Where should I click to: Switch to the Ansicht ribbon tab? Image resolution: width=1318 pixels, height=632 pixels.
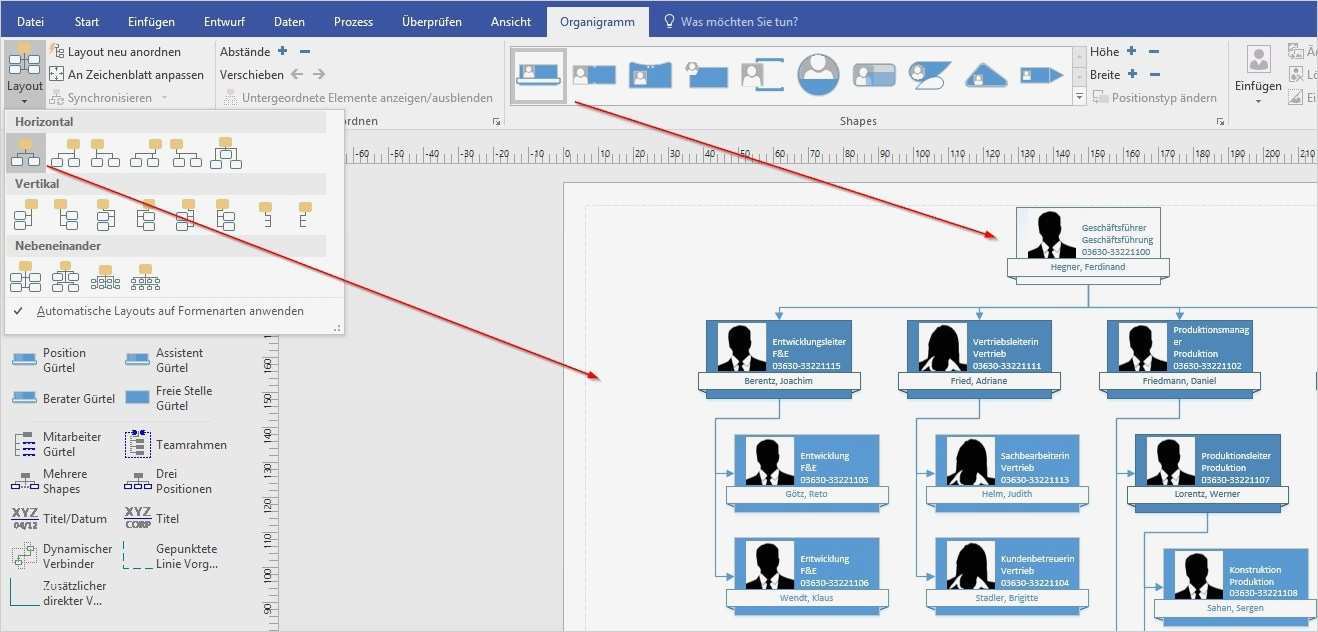tap(510, 20)
